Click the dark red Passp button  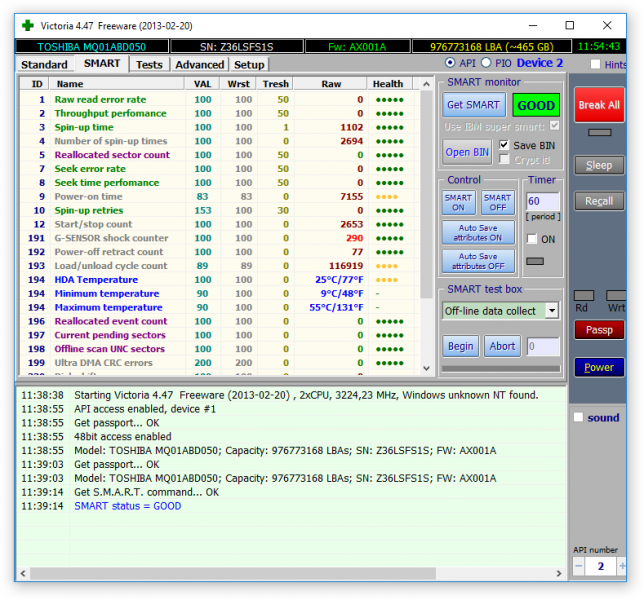(x=599, y=329)
